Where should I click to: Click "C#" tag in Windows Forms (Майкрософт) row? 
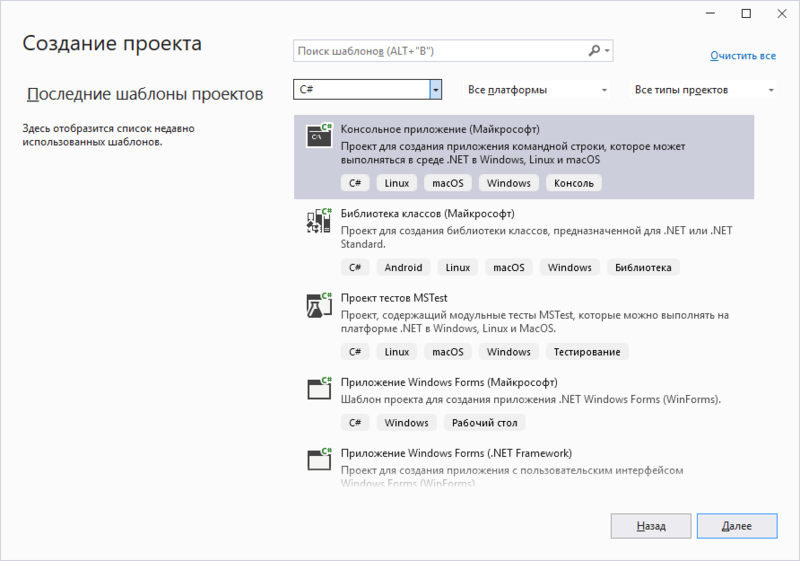coord(355,423)
